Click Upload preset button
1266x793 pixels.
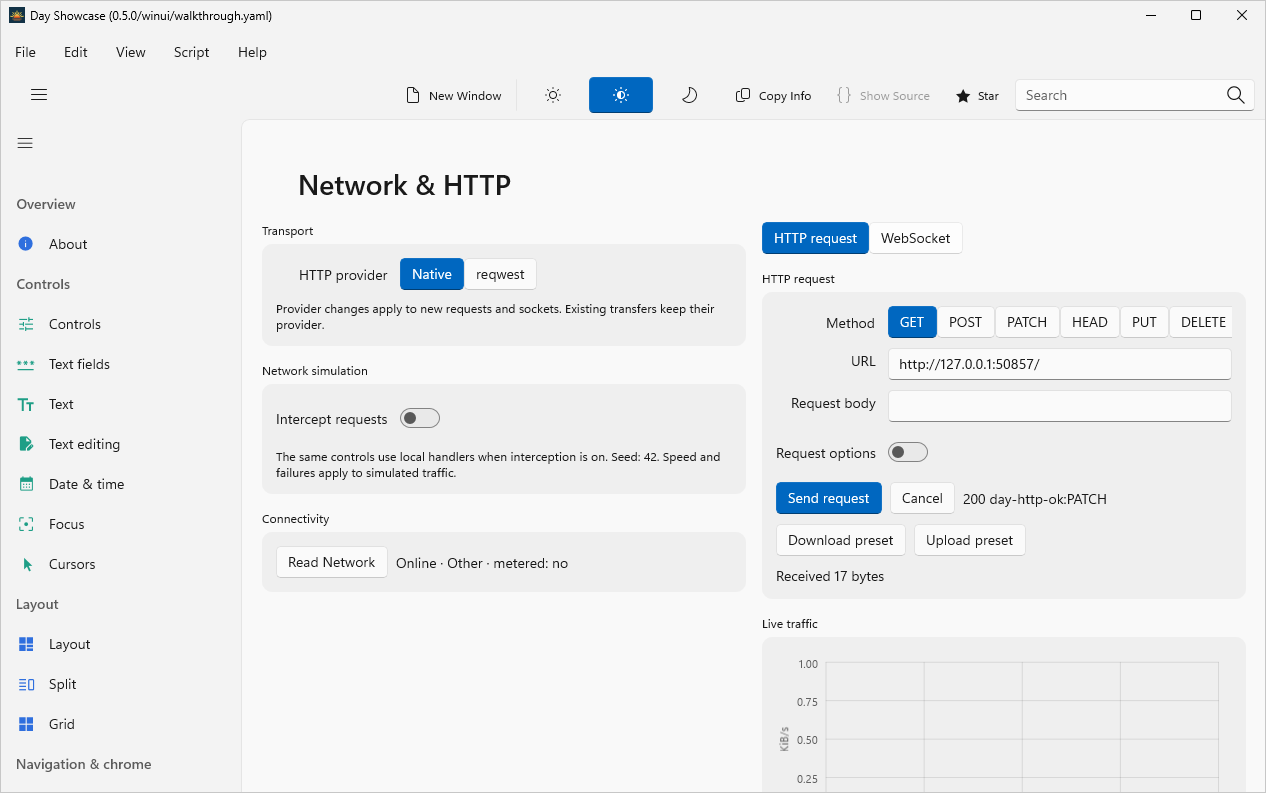pos(969,540)
